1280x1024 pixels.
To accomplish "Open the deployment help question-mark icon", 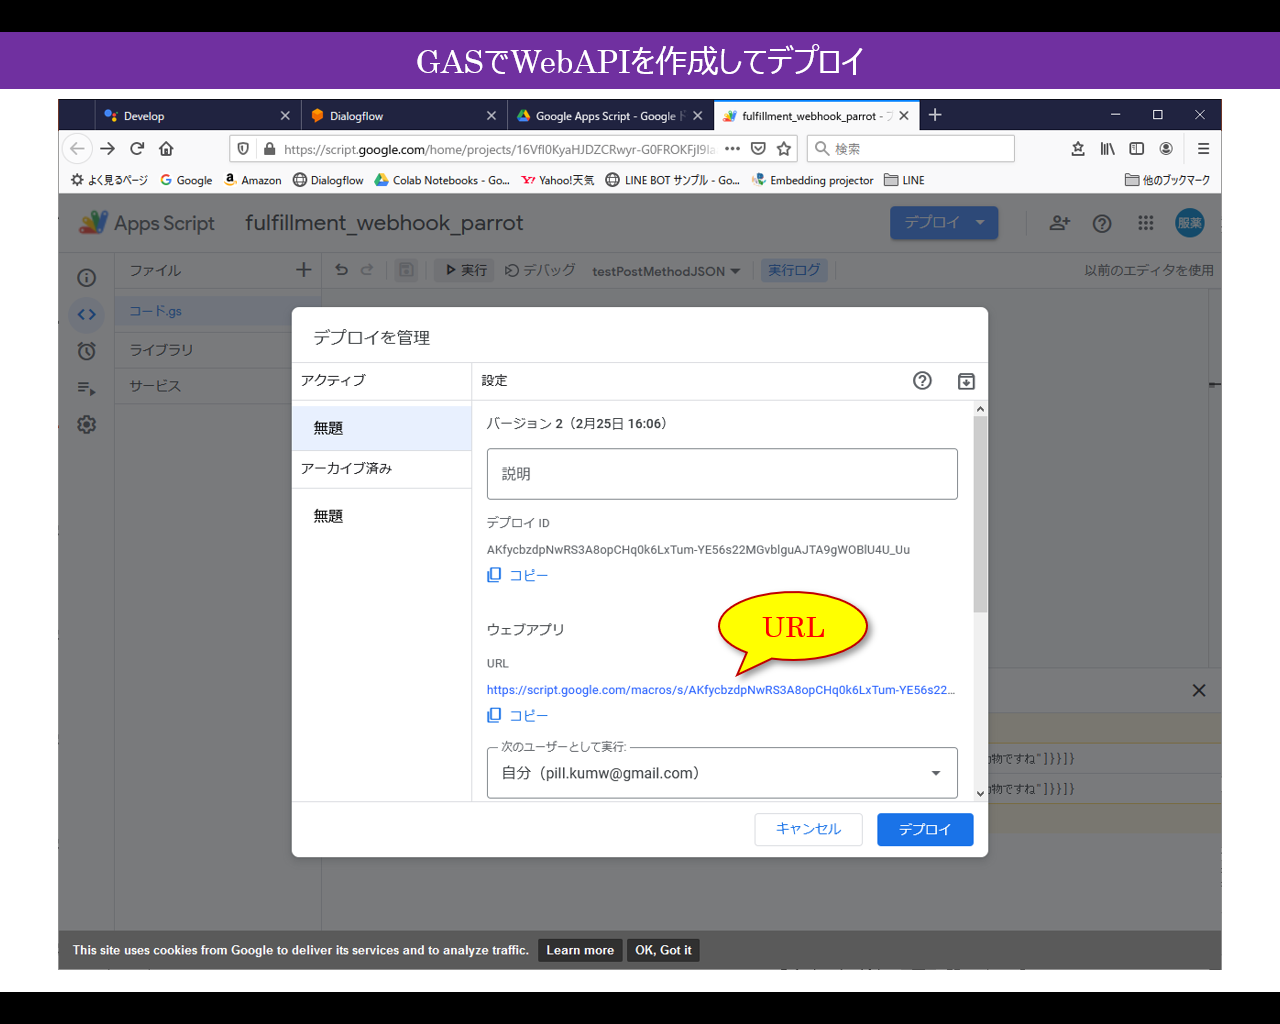I will (922, 380).
